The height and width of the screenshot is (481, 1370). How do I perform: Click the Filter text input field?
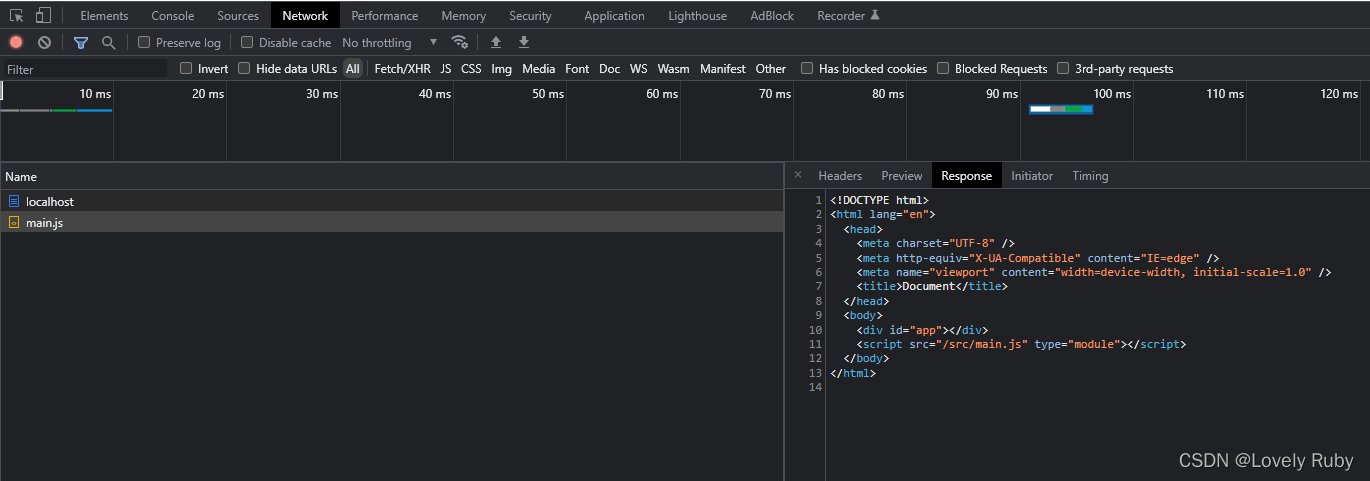(84, 69)
